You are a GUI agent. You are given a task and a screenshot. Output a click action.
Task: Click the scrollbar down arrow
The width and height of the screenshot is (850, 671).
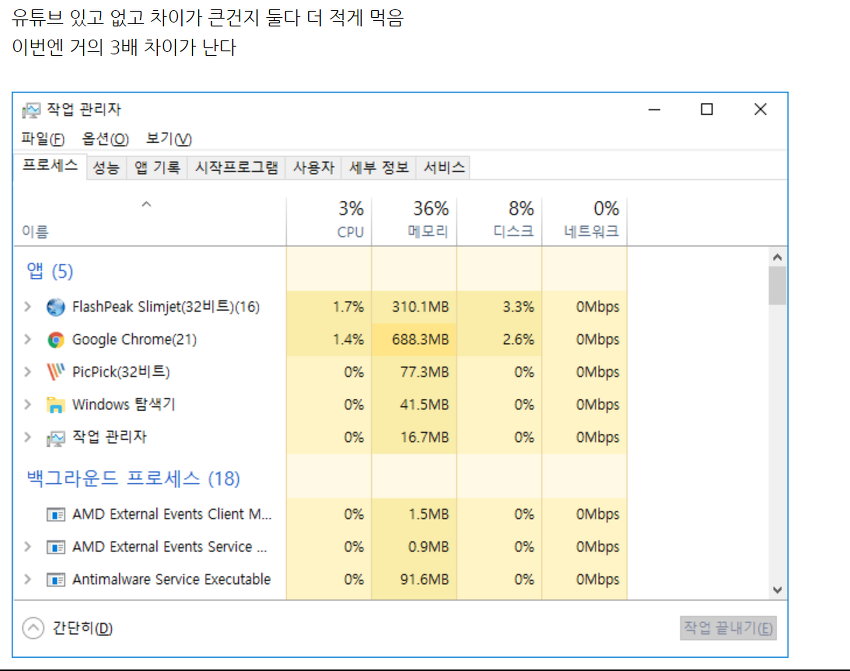777,590
